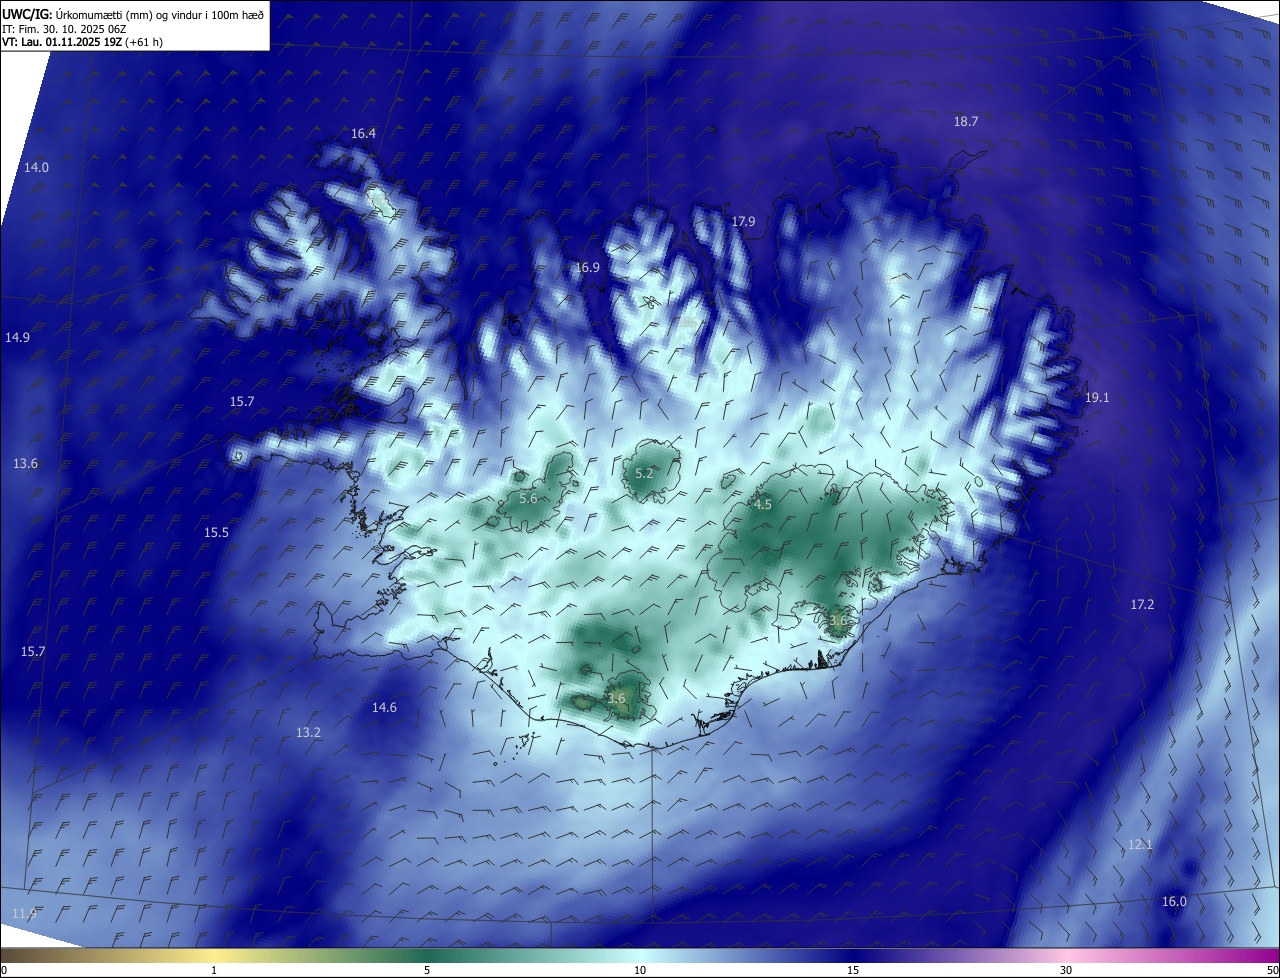Screen dimensions: 1280x978
Task: Click the color scale label 15
Action: [852, 970]
